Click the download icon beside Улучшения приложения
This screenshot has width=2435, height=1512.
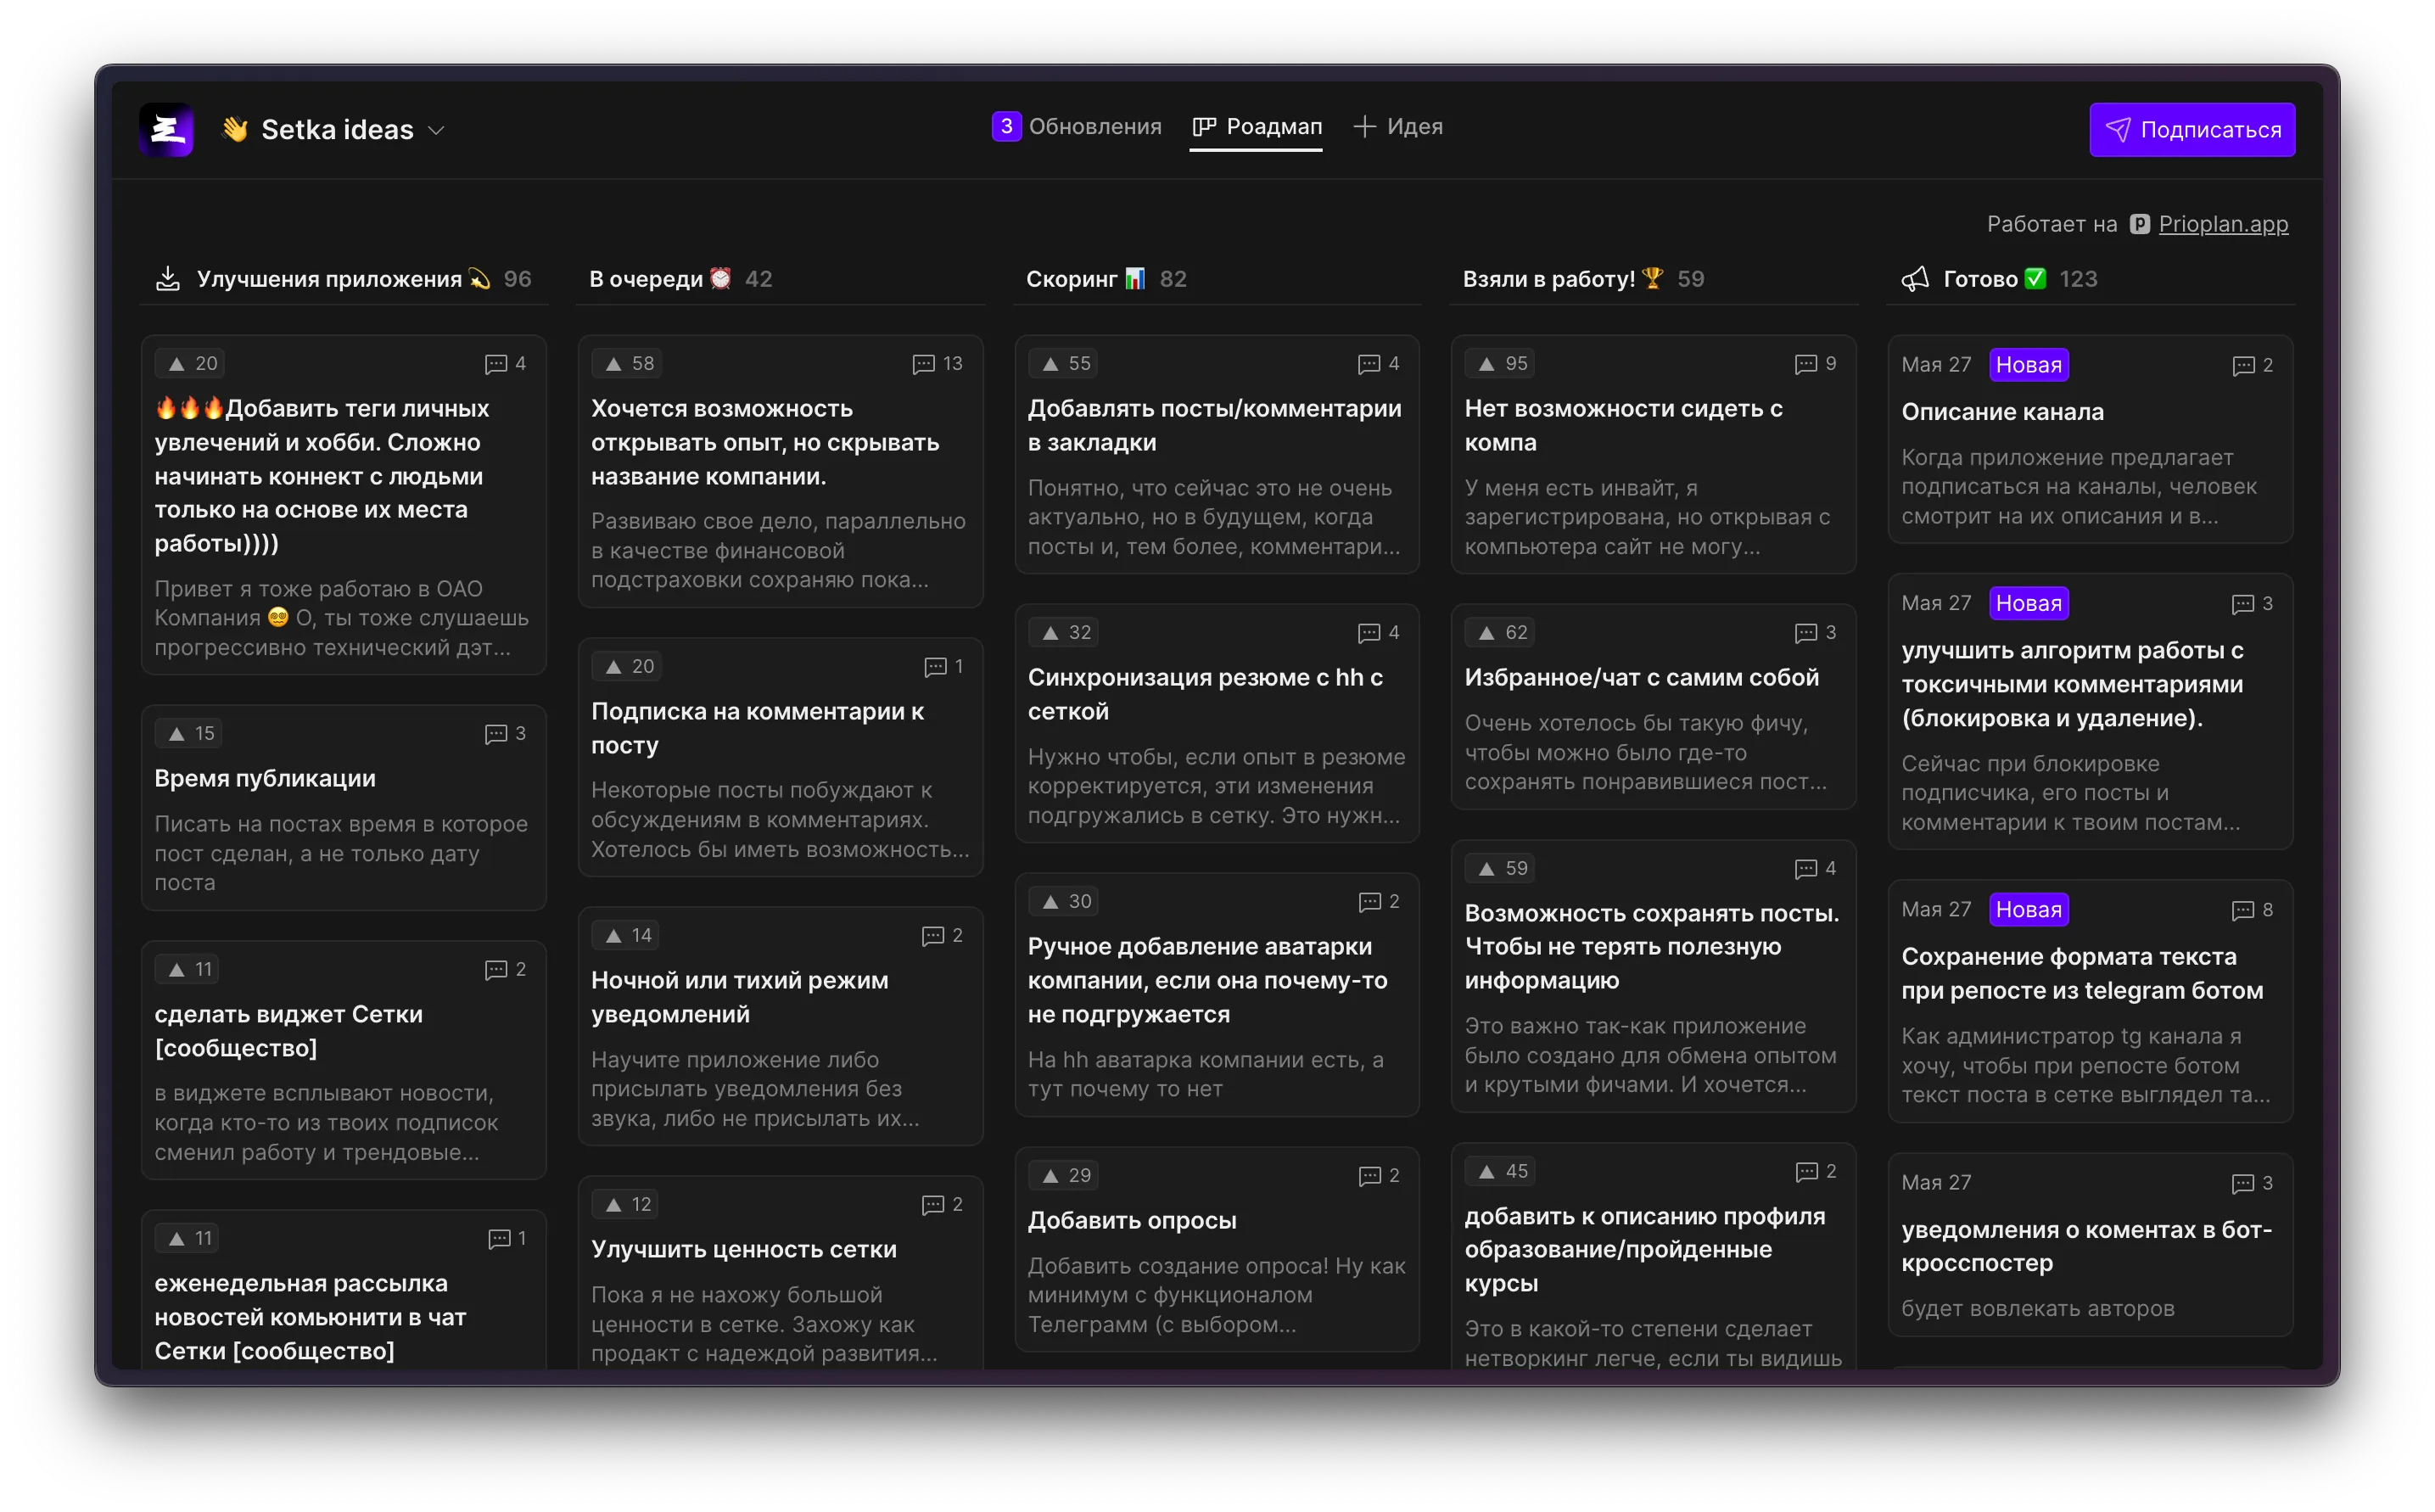168,279
